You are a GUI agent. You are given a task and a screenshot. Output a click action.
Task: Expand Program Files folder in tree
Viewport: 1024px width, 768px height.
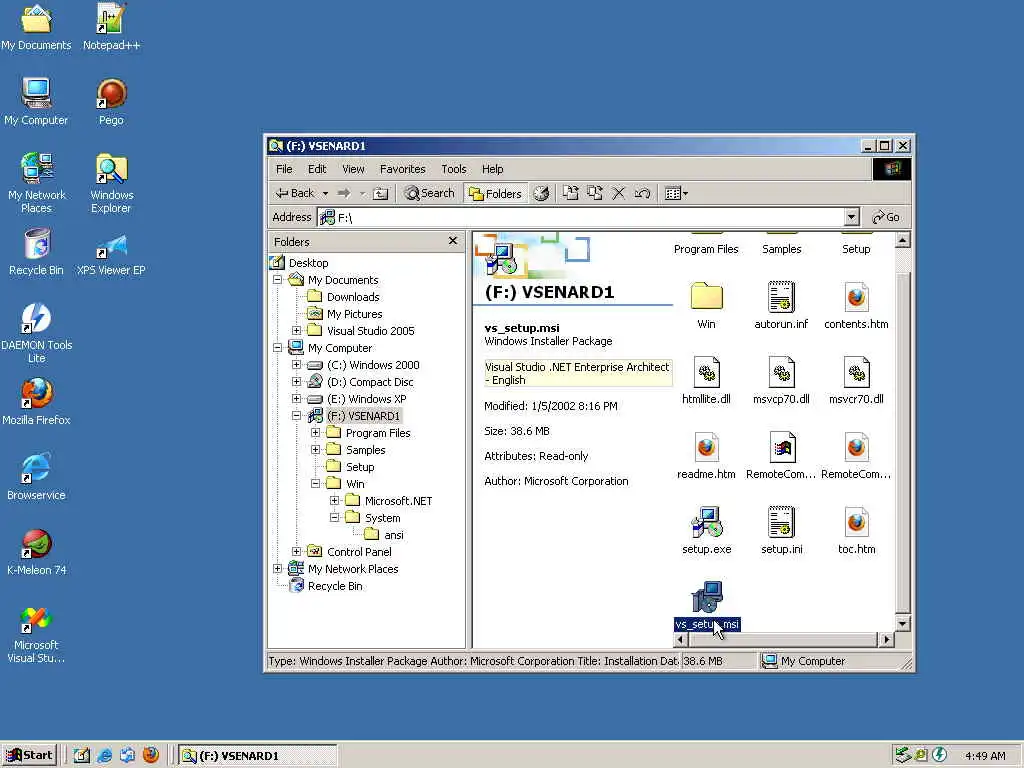click(x=315, y=432)
